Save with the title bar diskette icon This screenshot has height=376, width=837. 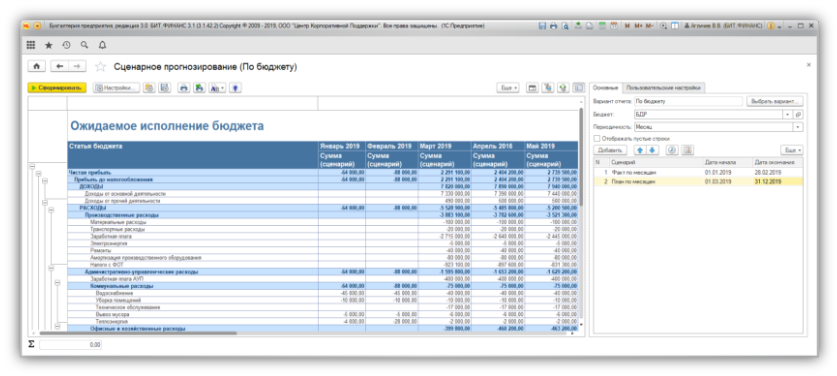tap(542, 26)
